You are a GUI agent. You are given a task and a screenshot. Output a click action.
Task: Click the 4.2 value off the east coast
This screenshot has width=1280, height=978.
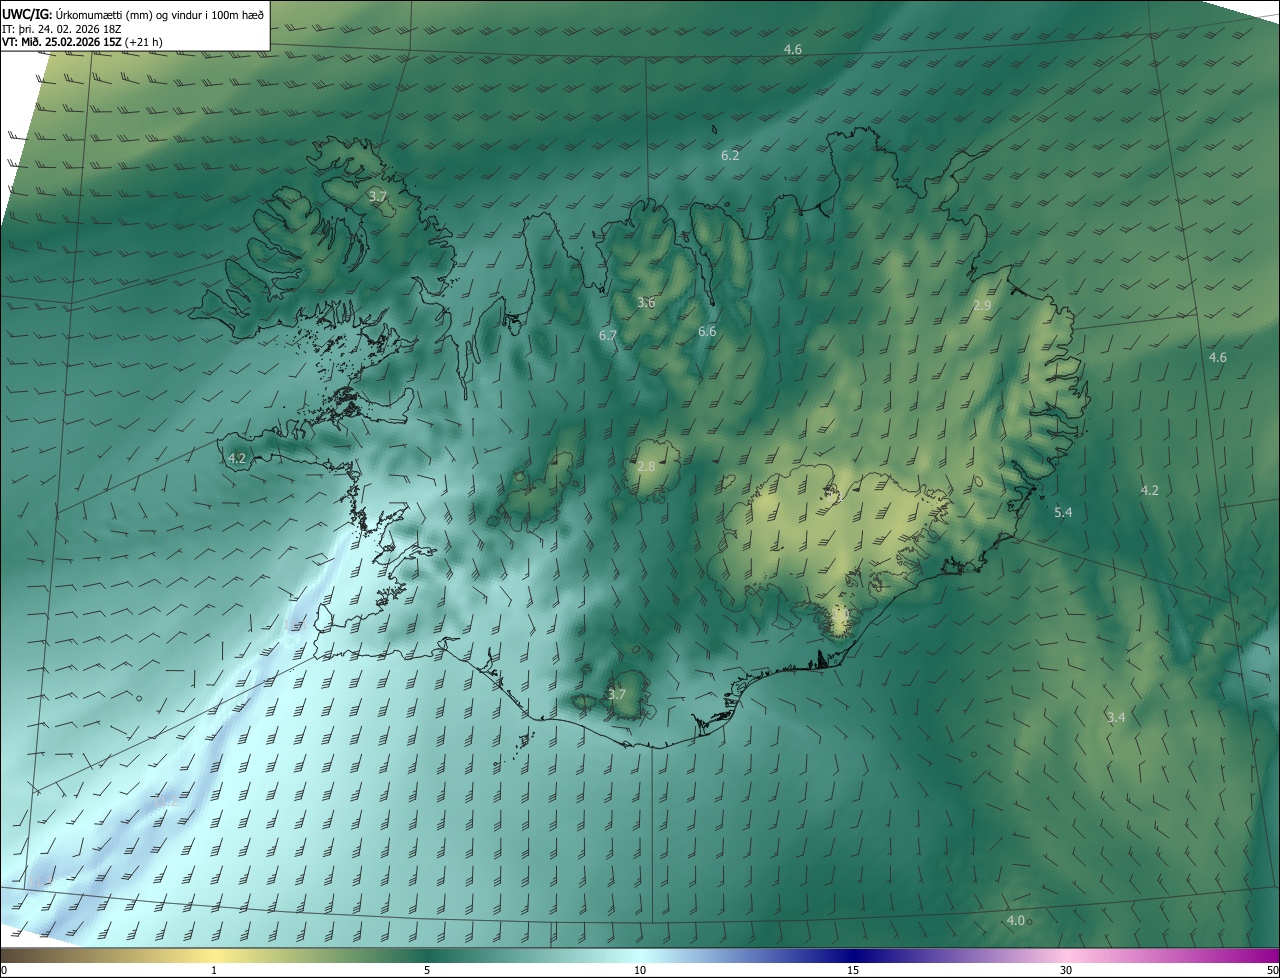point(1149,490)
